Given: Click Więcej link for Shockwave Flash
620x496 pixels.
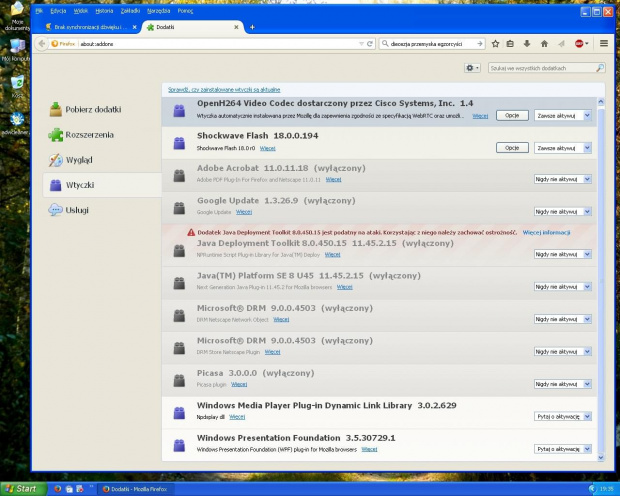Looking at the screenshot, I should [x=268, y=148].
